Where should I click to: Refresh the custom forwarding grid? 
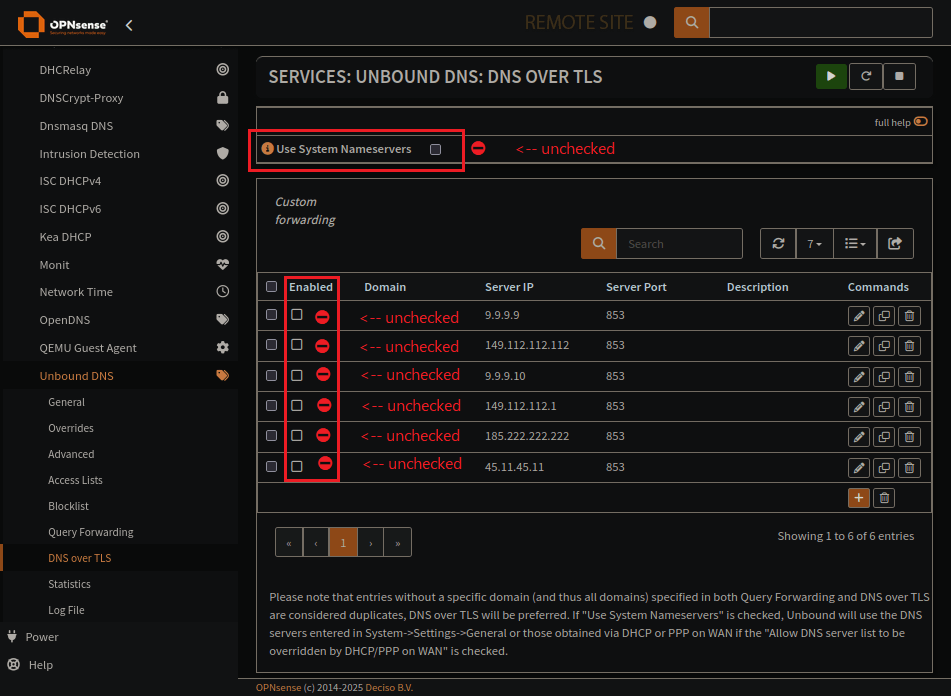778,244
